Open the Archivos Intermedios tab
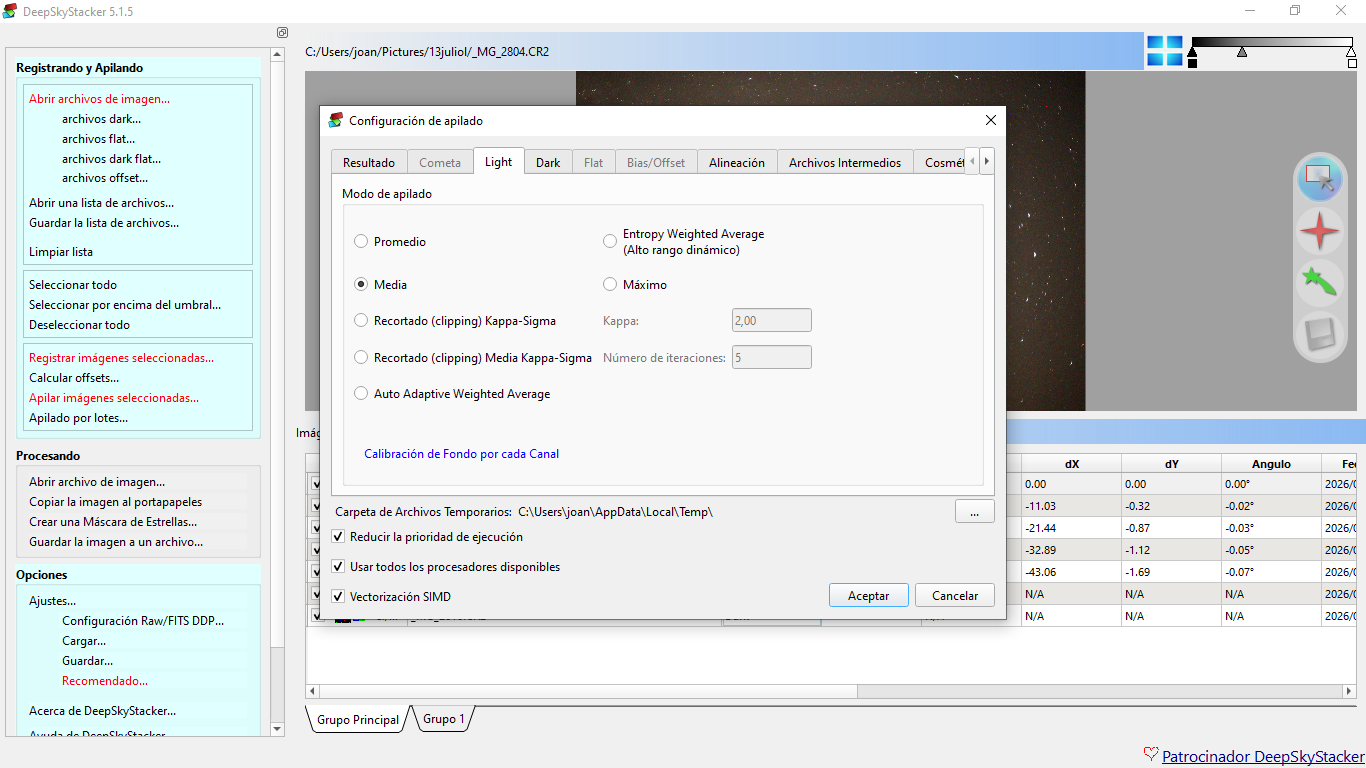1366x768 pixels. pyautogui.click(x=845, y=162)
